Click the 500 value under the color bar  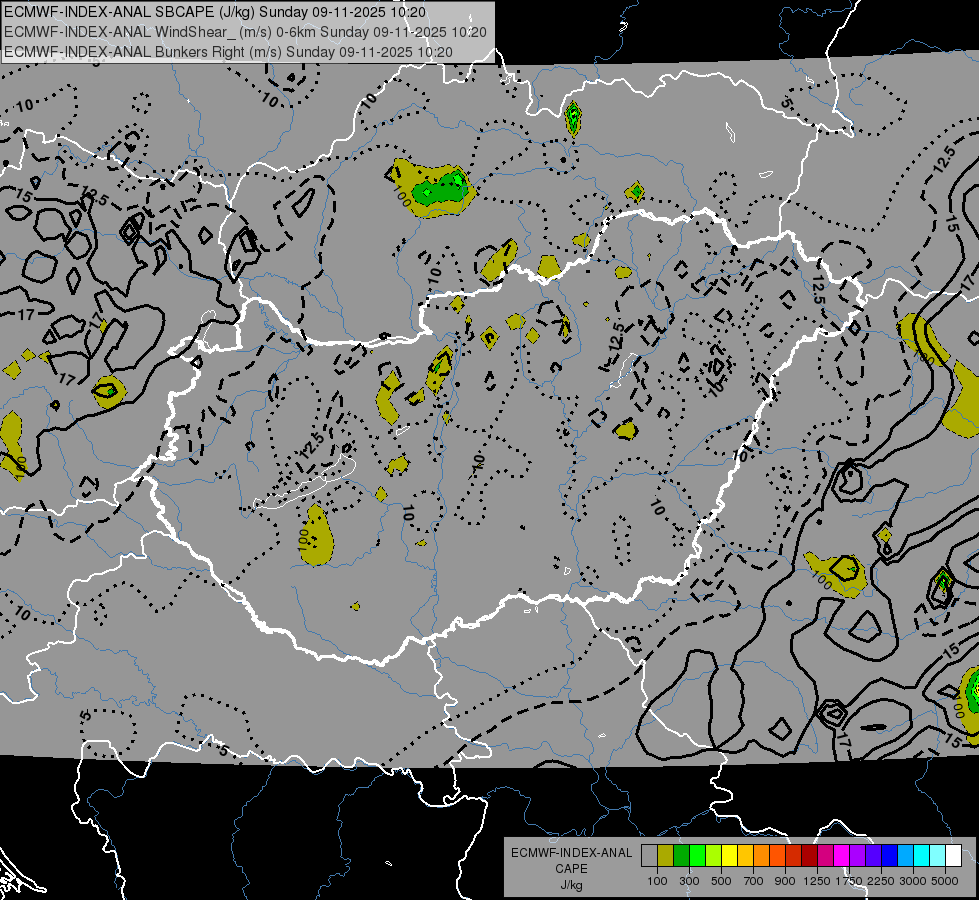point(721,881)
